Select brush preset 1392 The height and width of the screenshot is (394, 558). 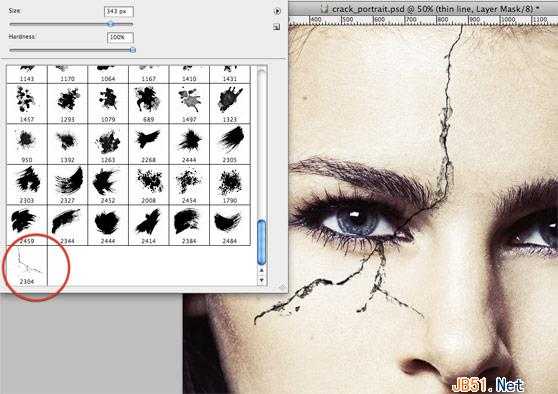[x=67, y=144]
